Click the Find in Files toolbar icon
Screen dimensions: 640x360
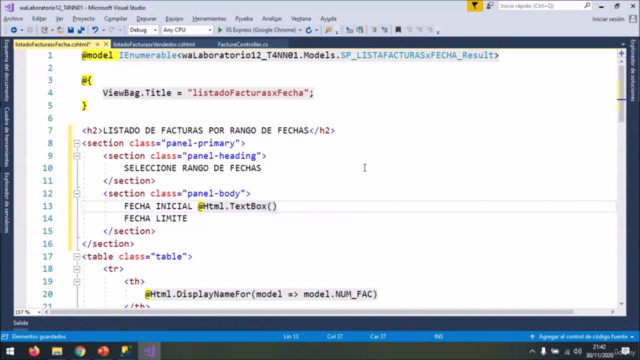coord(328,30)
